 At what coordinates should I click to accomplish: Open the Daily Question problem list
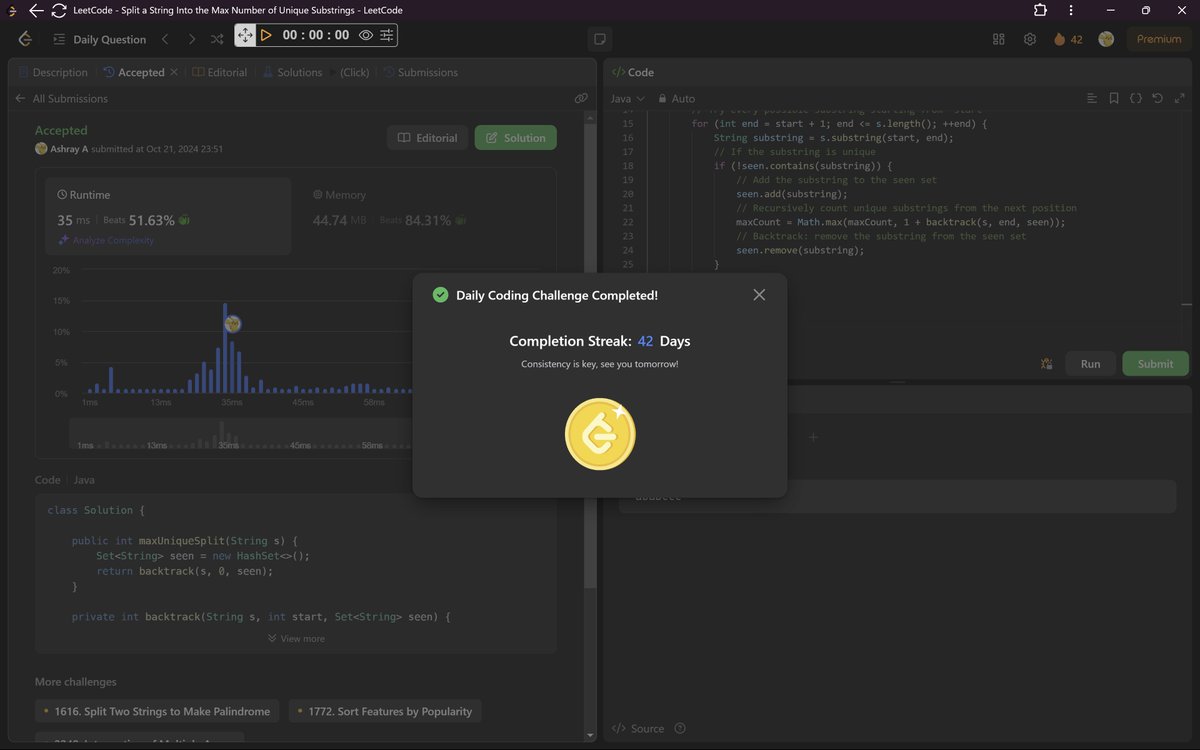[99, 39]
